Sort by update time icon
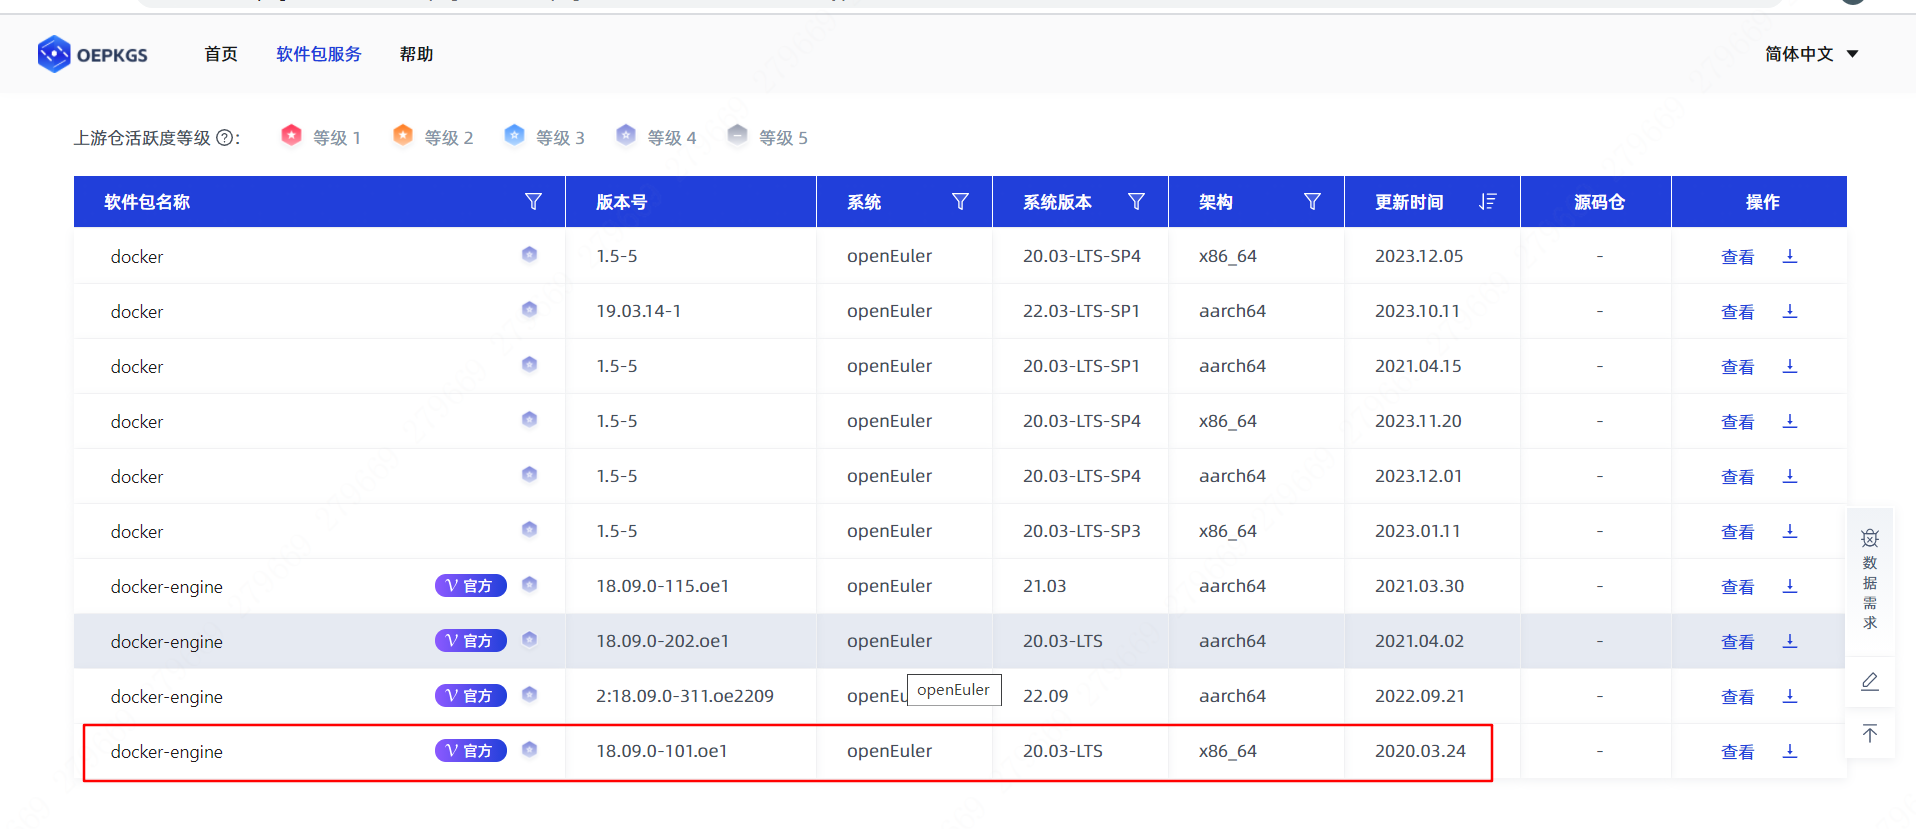 point(1487,202)
